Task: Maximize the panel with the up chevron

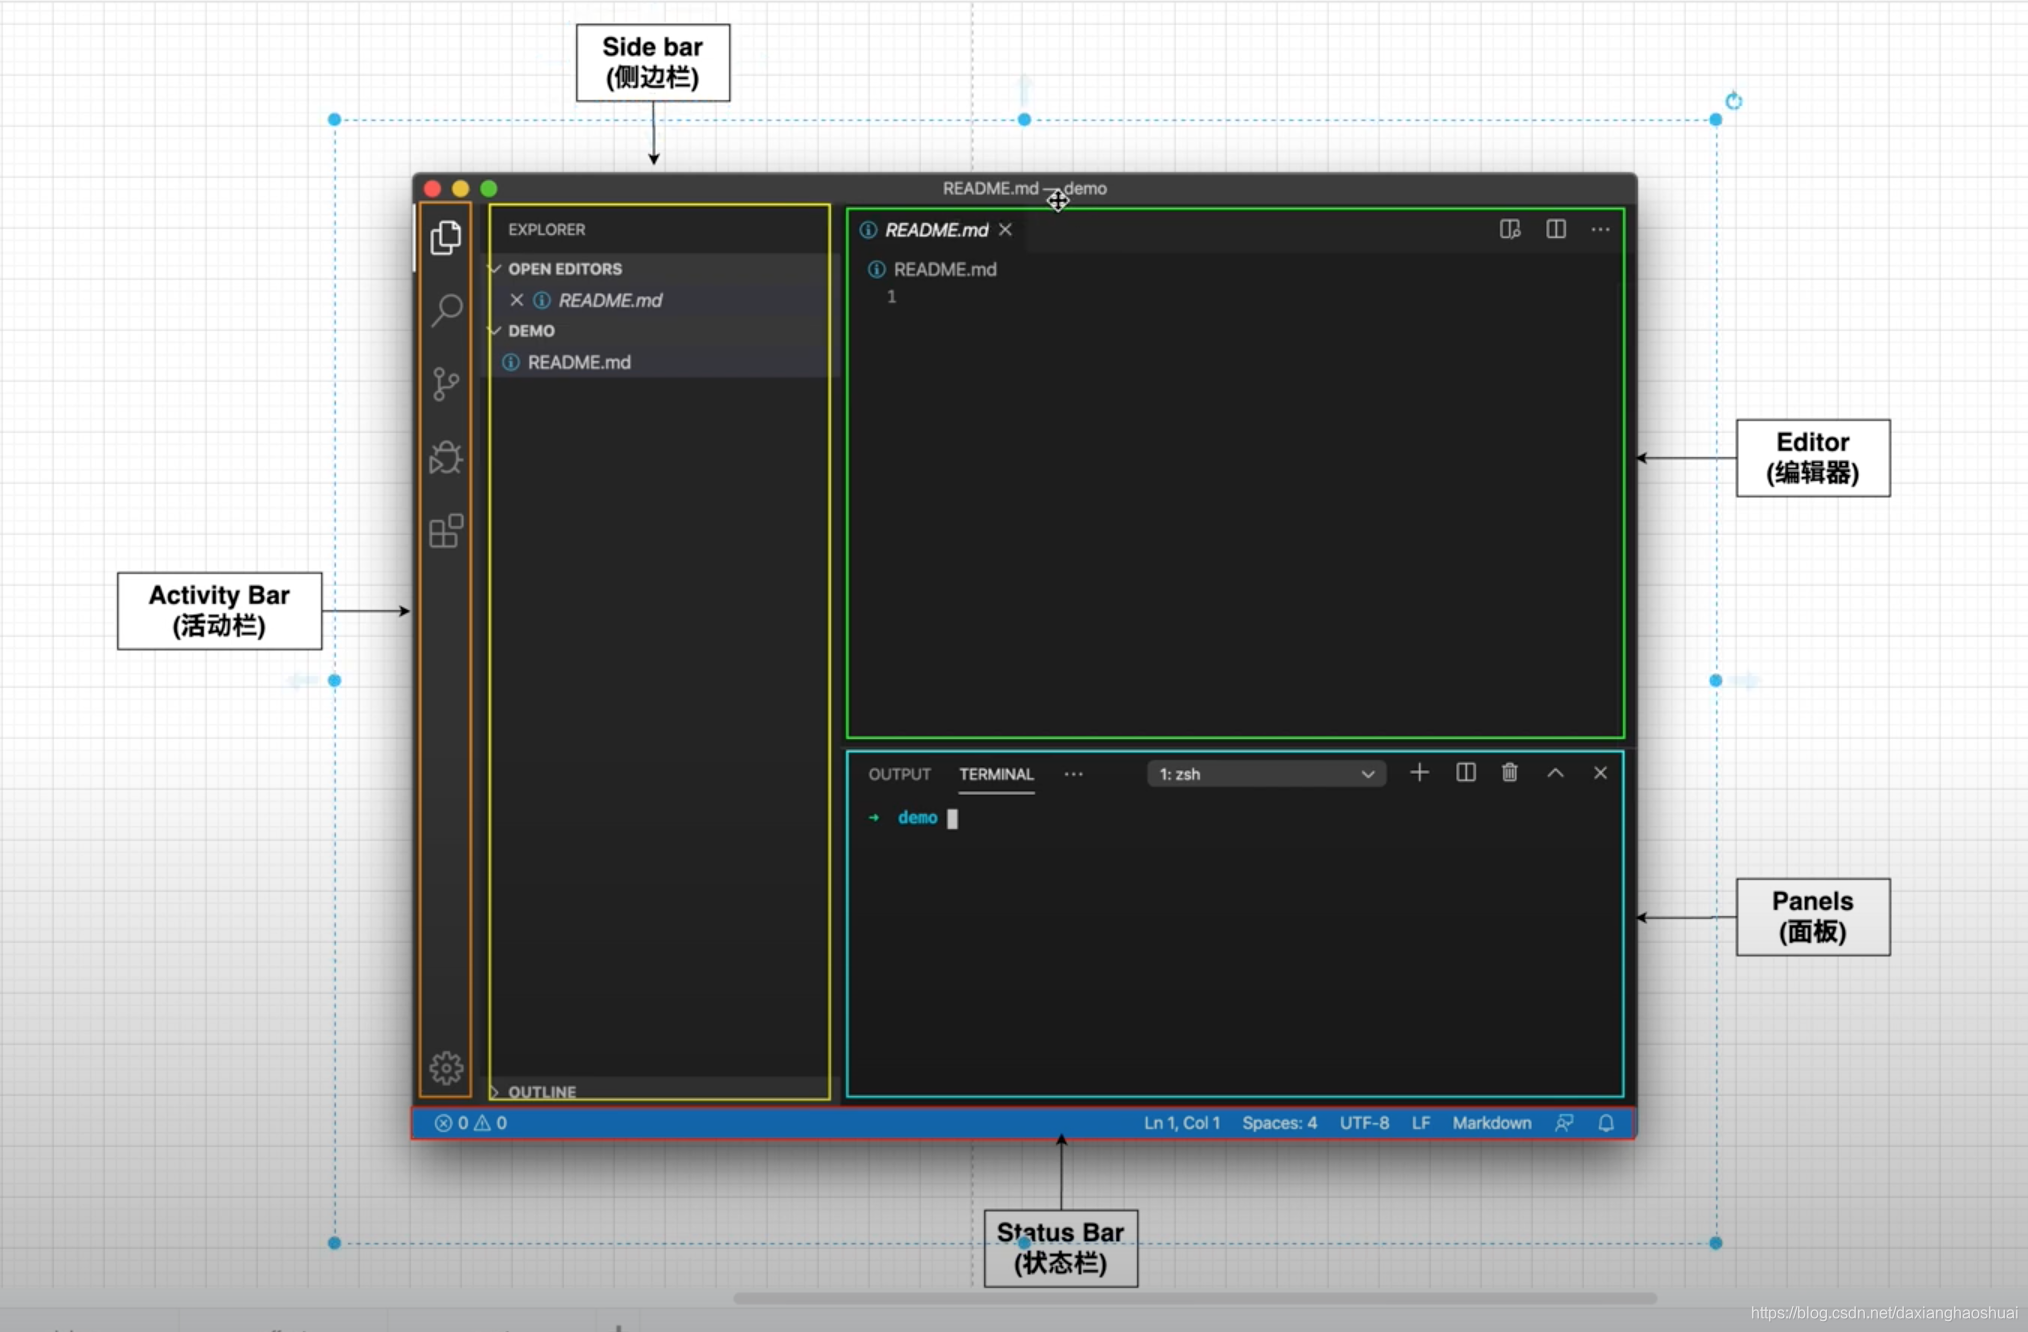Action: [1555, 772]
